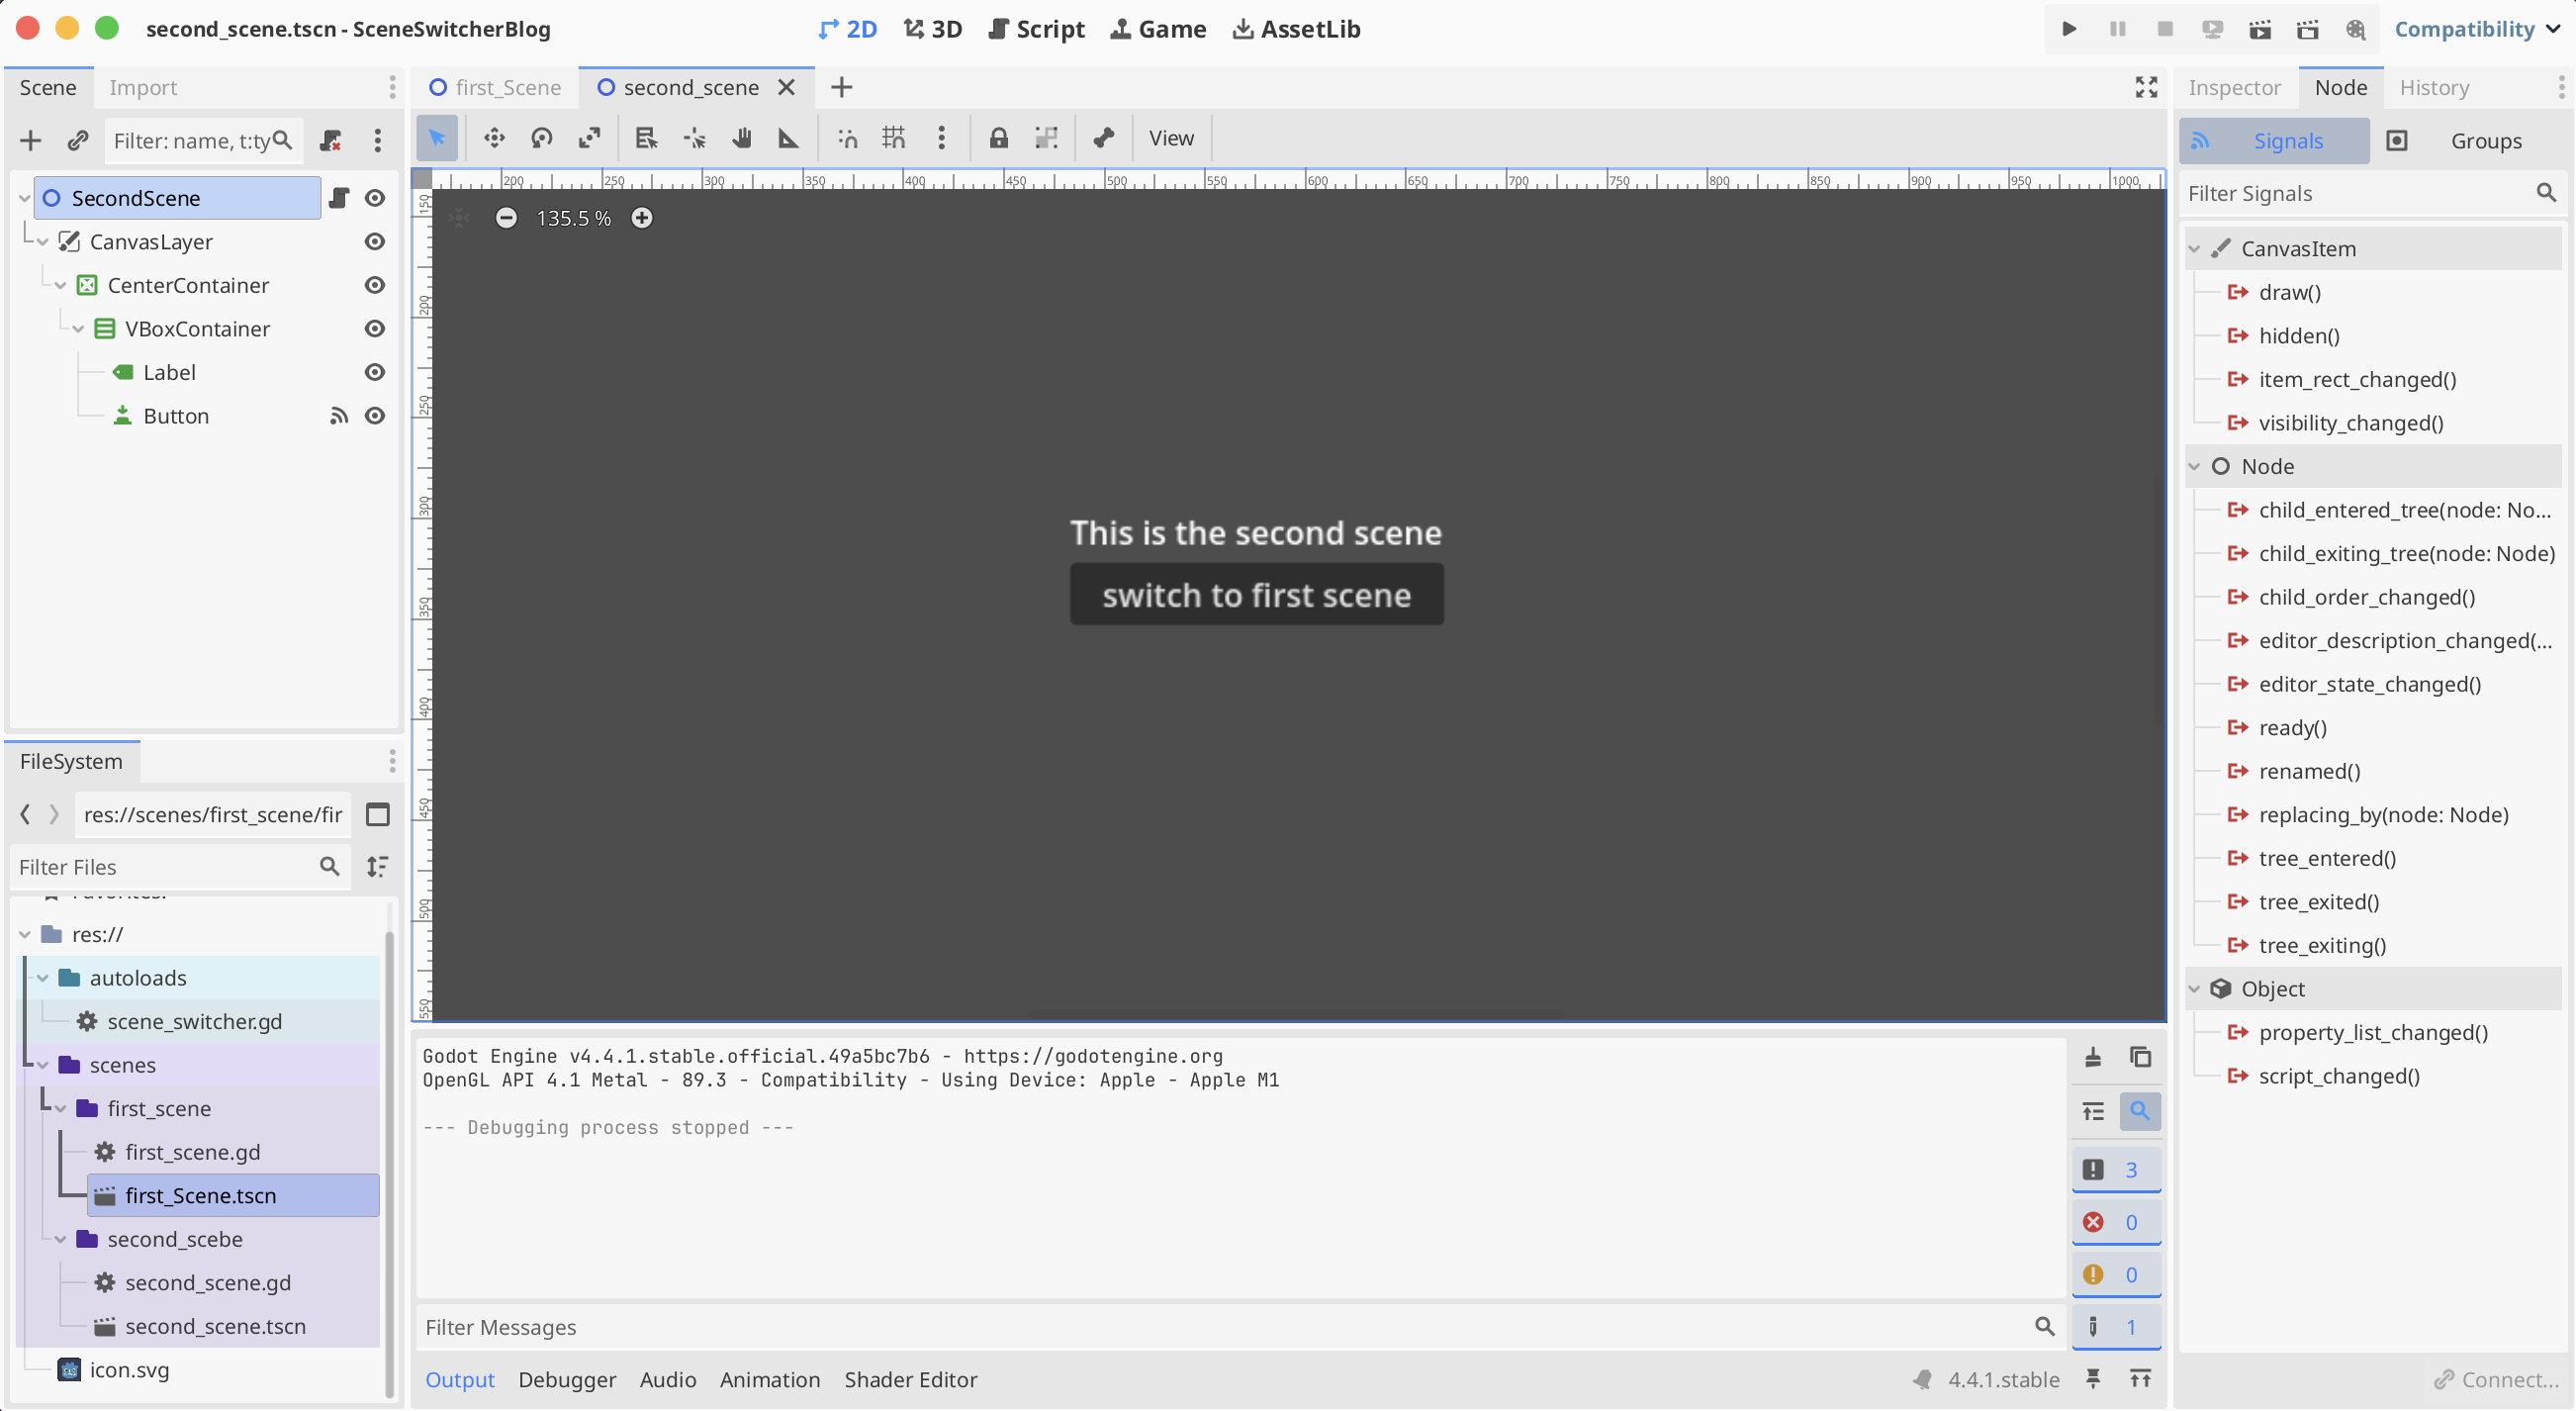The width and height of the screenshot is (2576, 1411).
Task: Click the clear output broom icon
Action: 2092,1057
